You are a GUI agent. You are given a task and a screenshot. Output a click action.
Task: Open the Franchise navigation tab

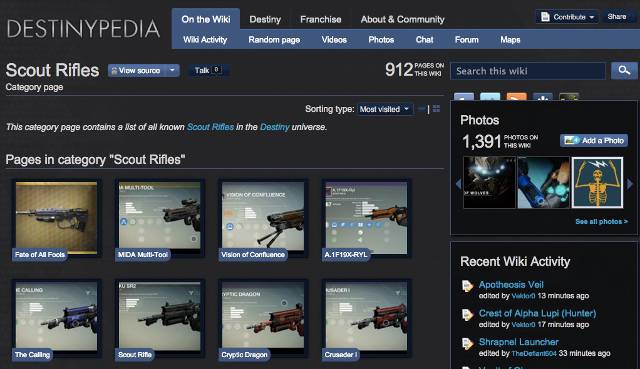320,19
